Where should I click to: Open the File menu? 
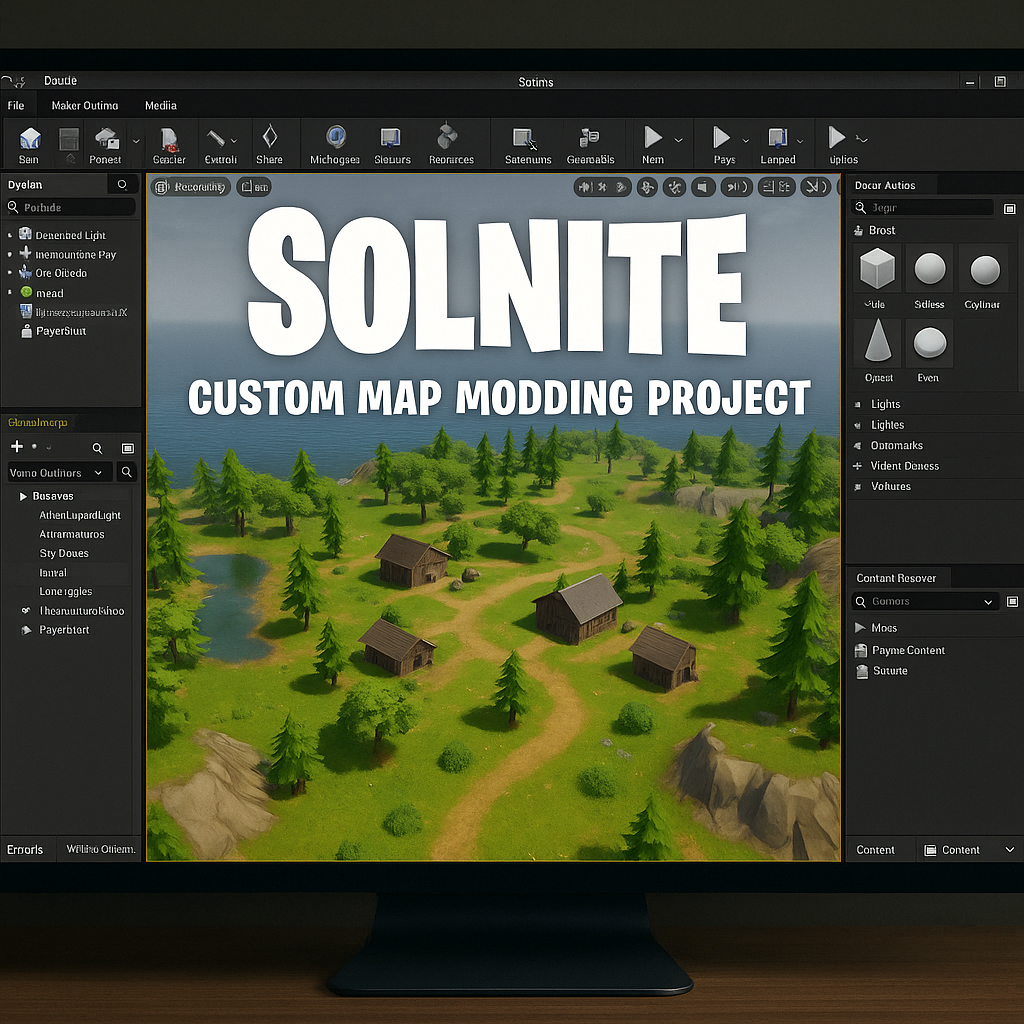coord(16,104)
